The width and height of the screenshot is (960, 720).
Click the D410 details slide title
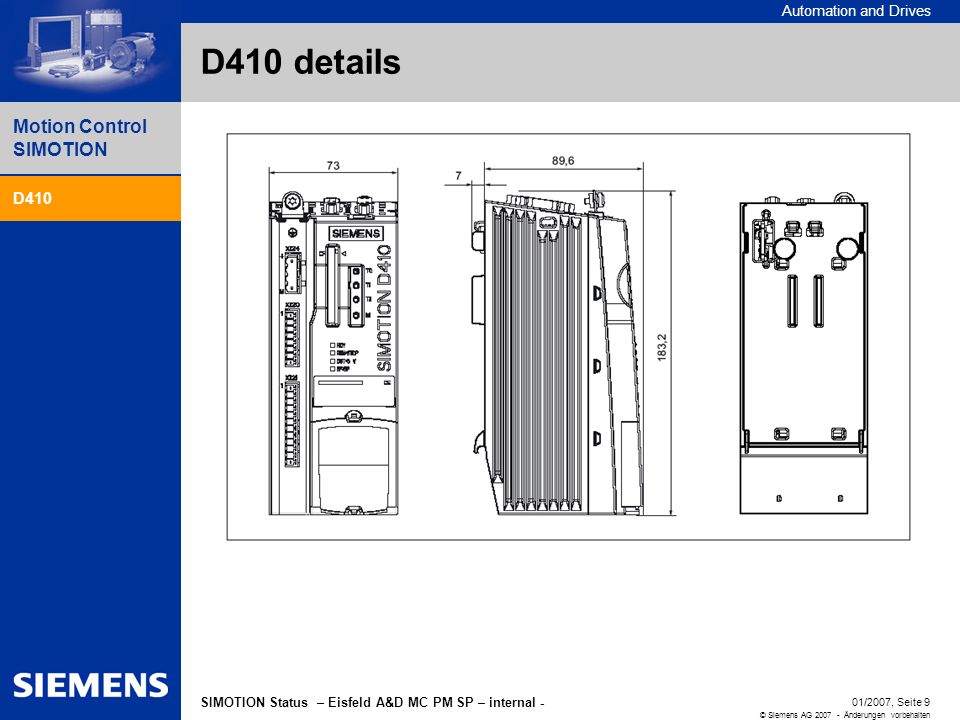click(x=301, y=62)
